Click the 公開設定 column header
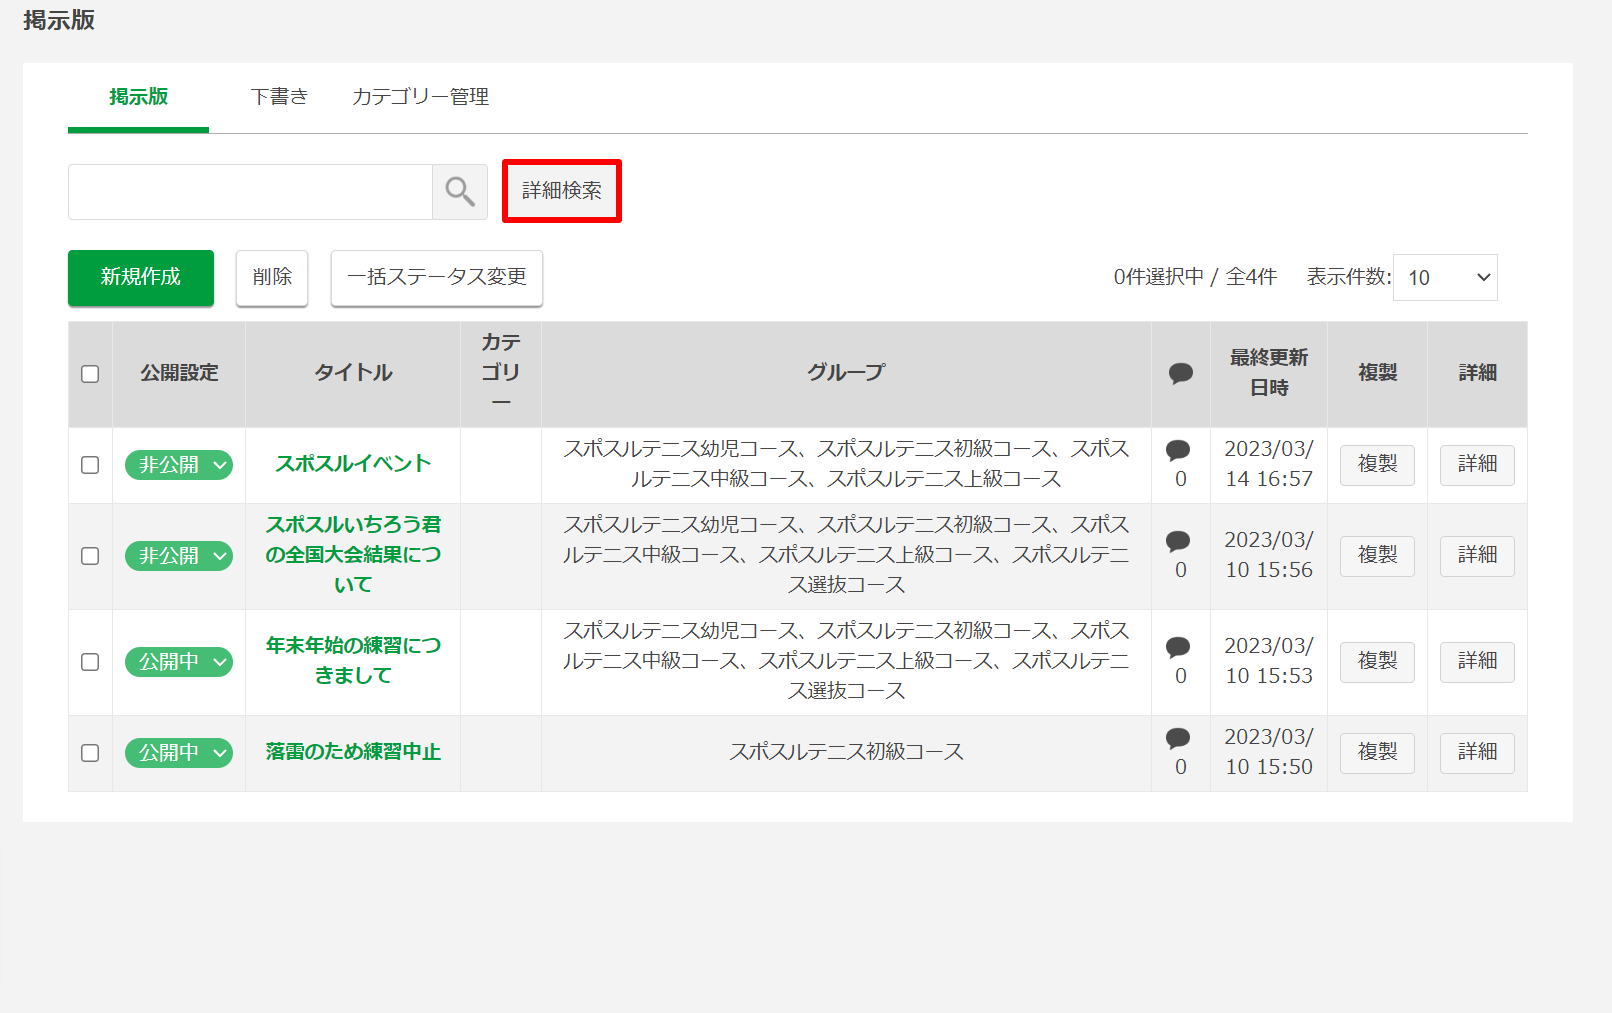 [179, 373]
